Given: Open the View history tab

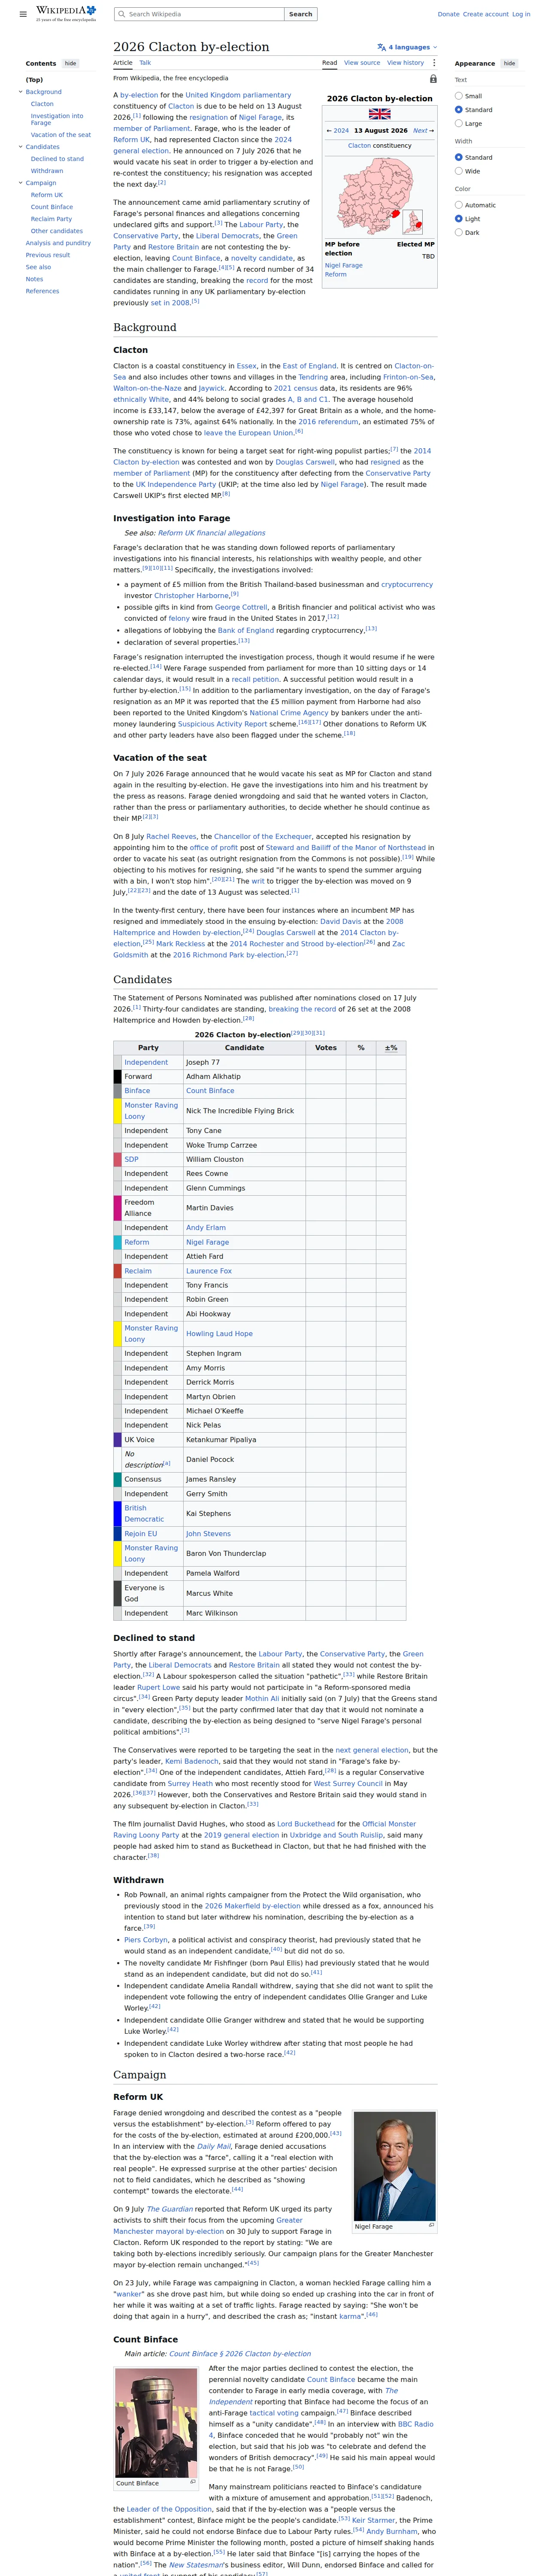Looking at the screenshot, I should click(x=405, y=63).
